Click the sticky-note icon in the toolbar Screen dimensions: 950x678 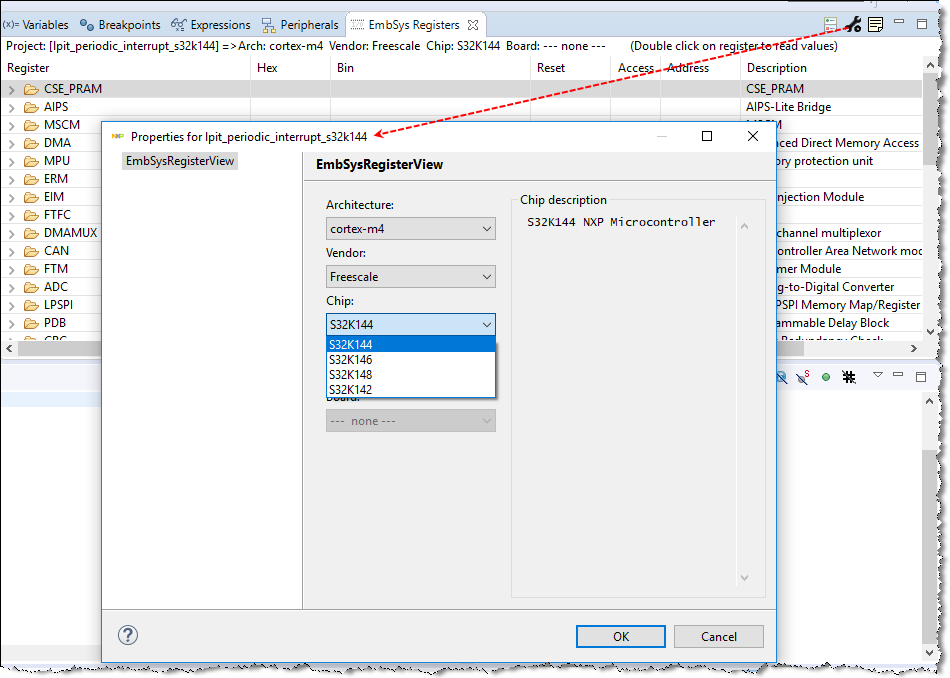point(874,22)
